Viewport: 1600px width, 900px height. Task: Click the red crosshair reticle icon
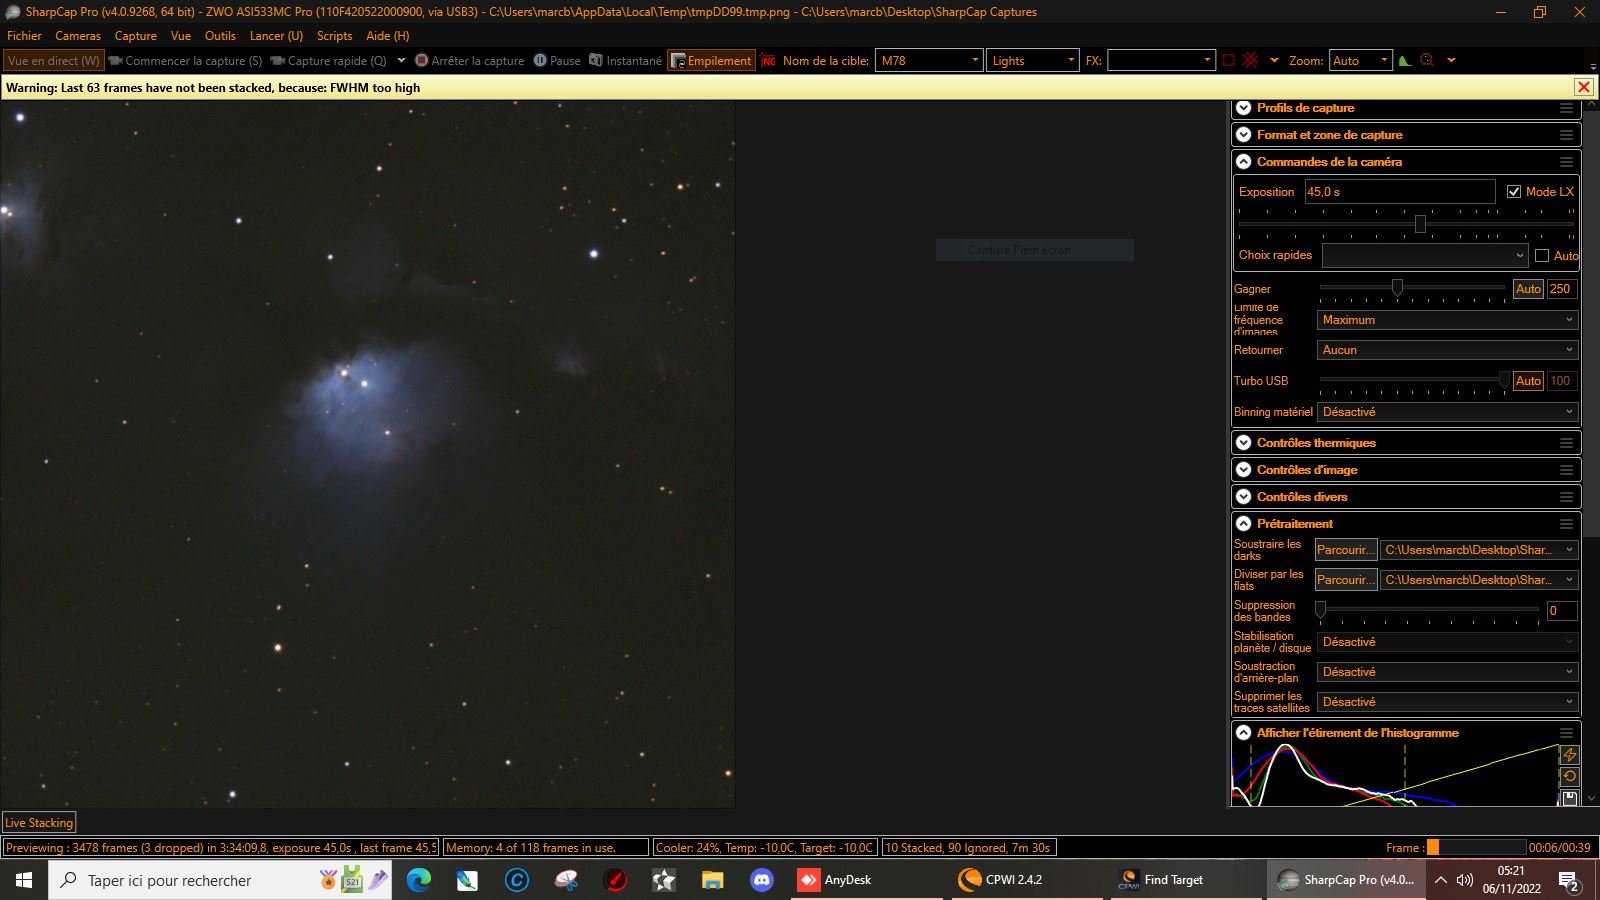(x=1250, y=61)
